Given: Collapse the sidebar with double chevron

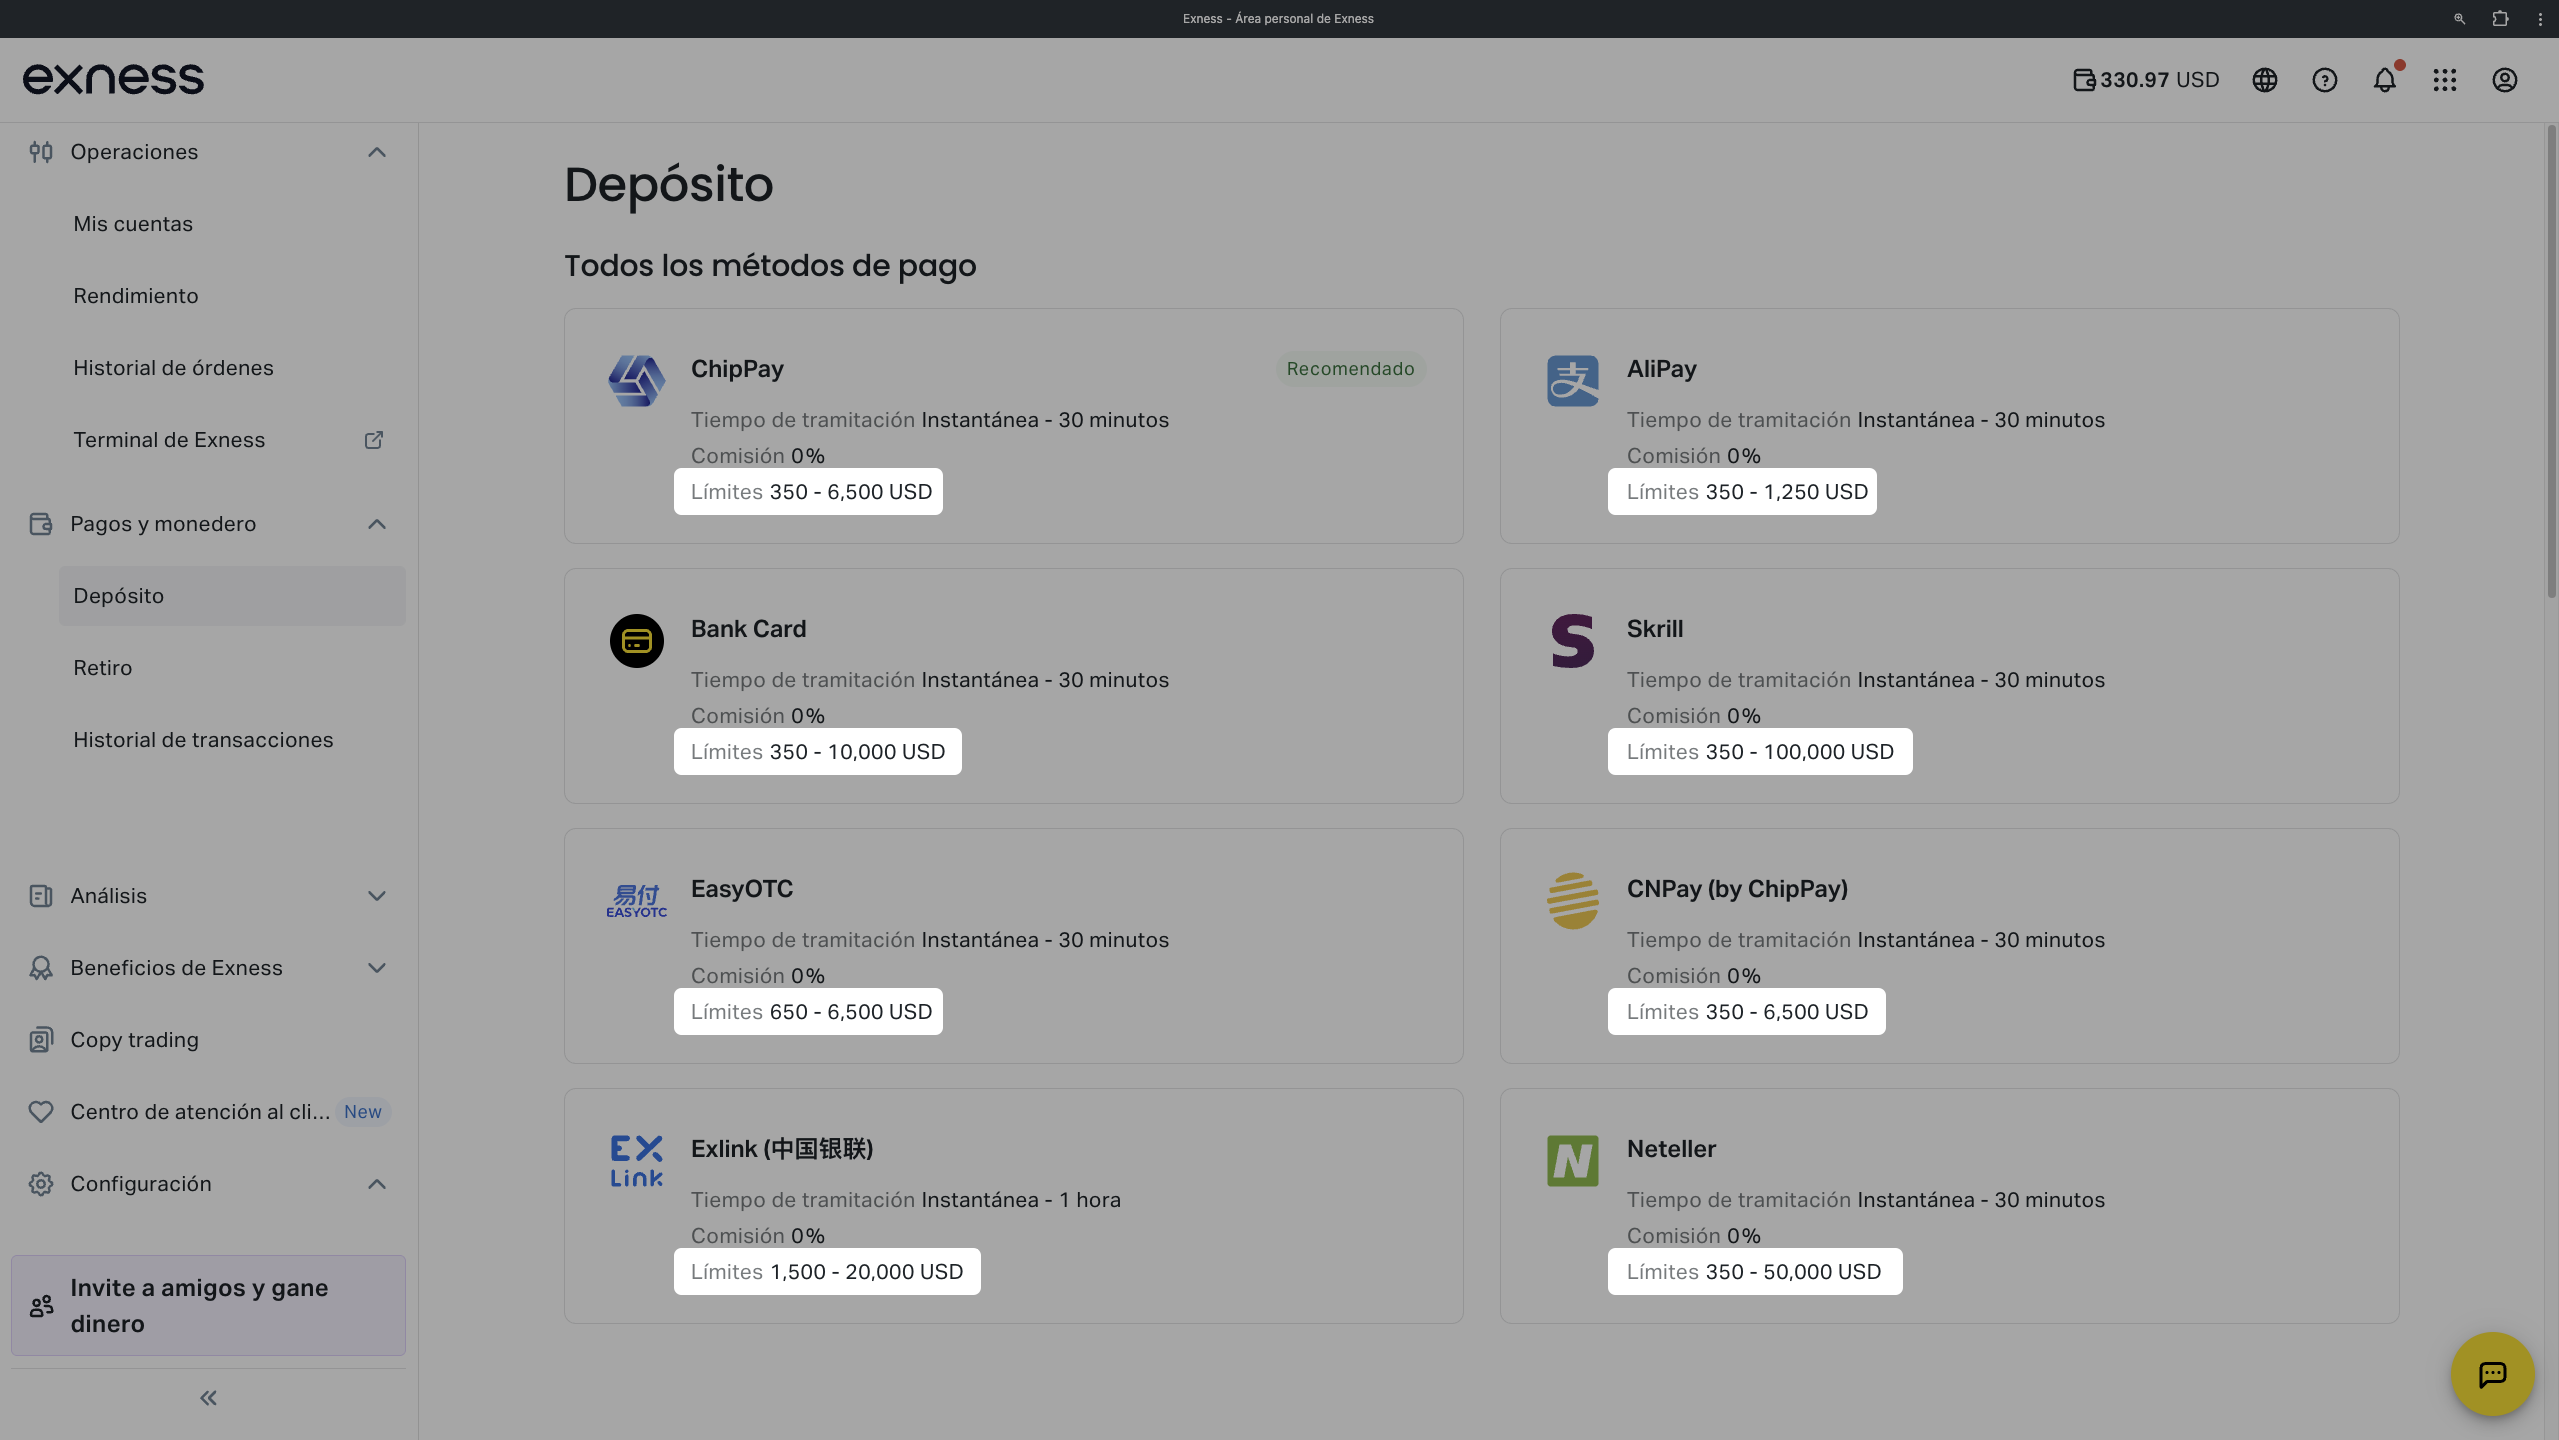Looking at the screenshot, I should coord(208,1398).
